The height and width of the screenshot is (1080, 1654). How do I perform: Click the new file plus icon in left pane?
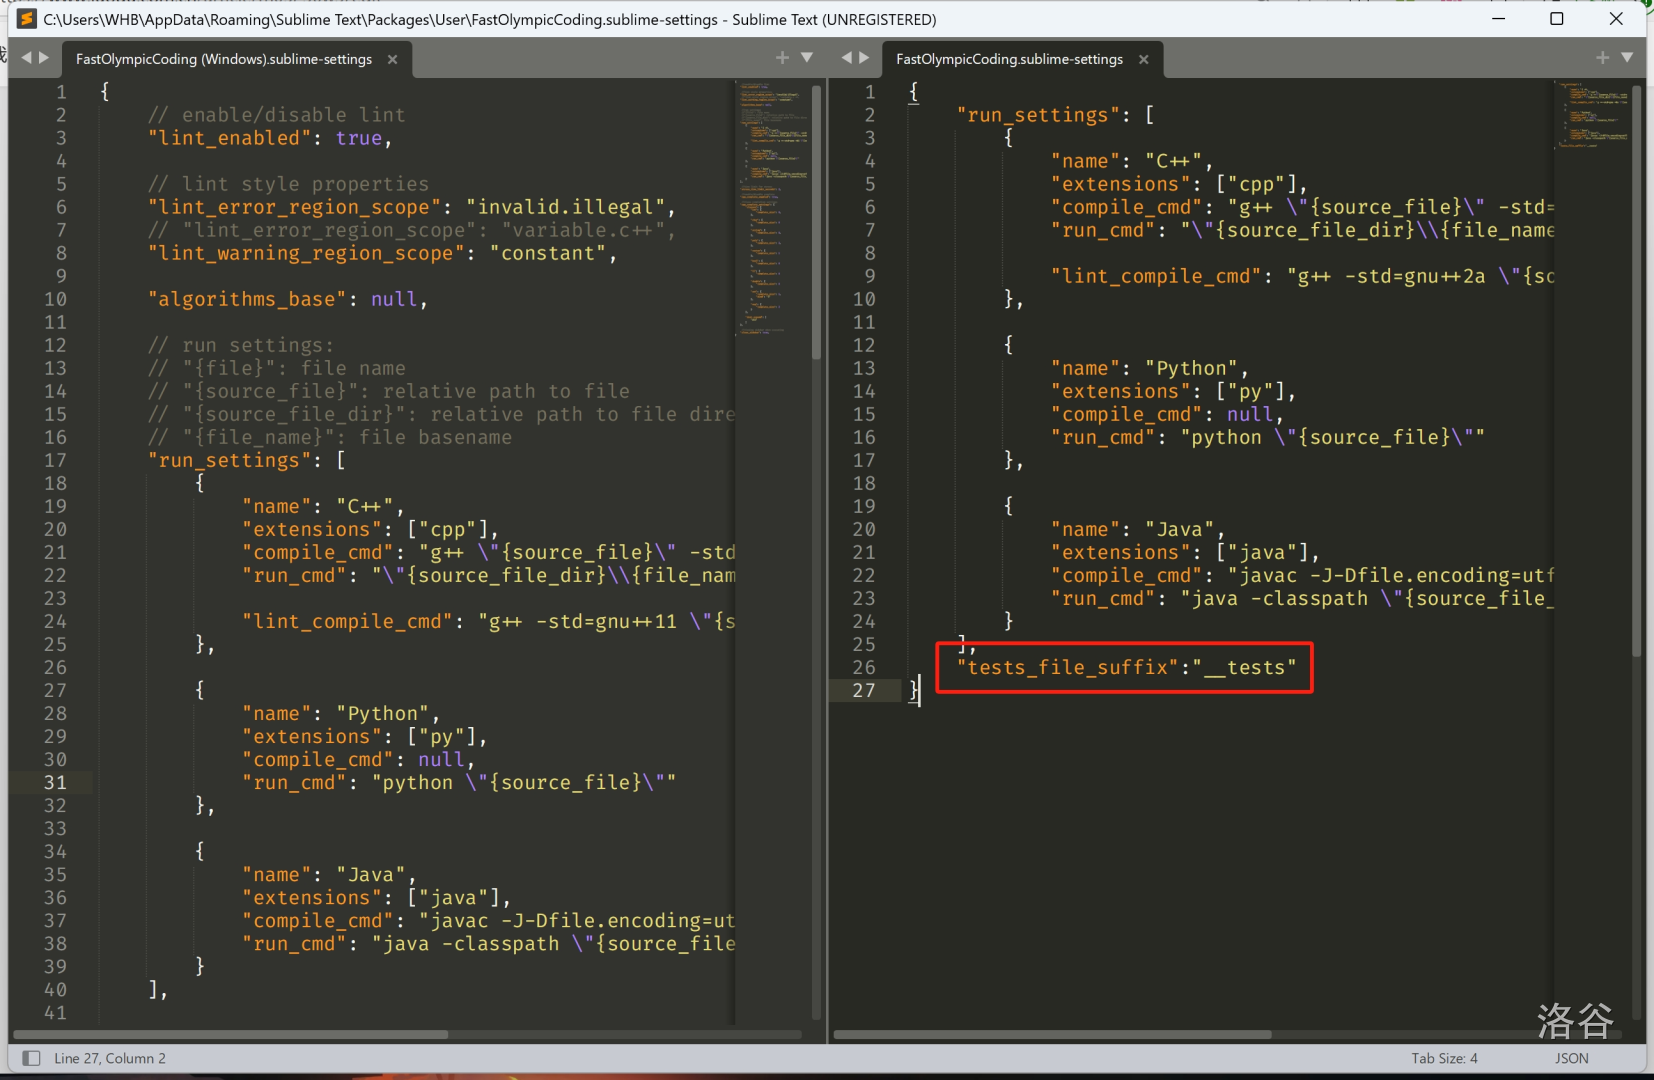click(782, 58)
